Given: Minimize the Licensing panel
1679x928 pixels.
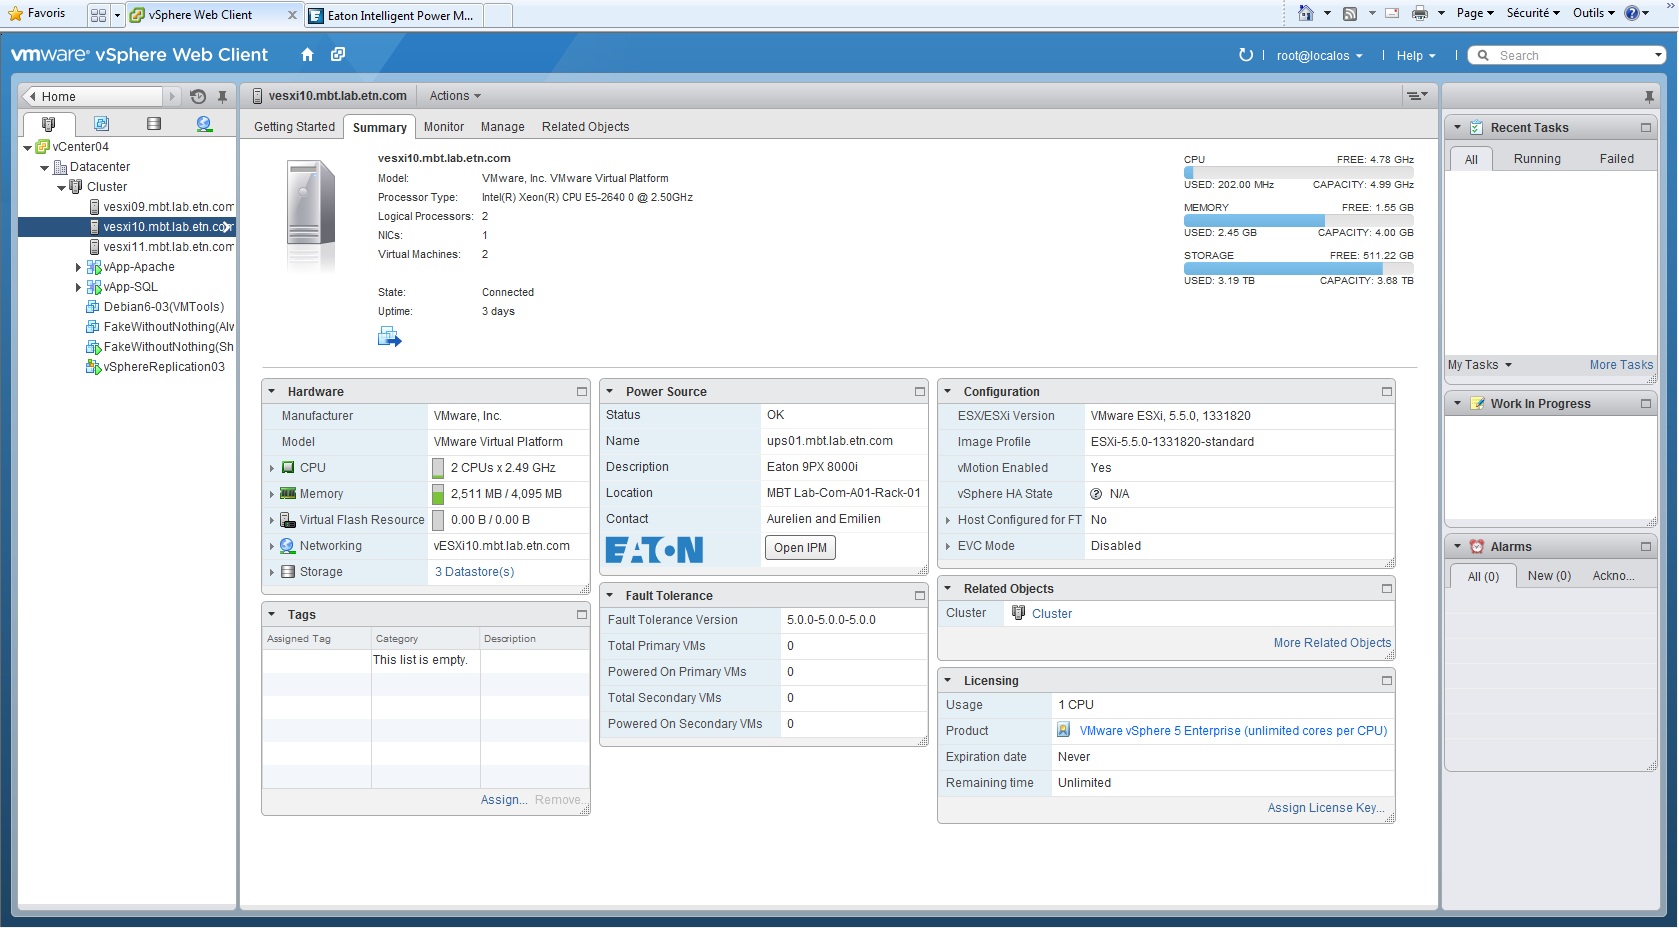Looking at the screenshot, I should pyautogui.click(x=1386, y=681).
